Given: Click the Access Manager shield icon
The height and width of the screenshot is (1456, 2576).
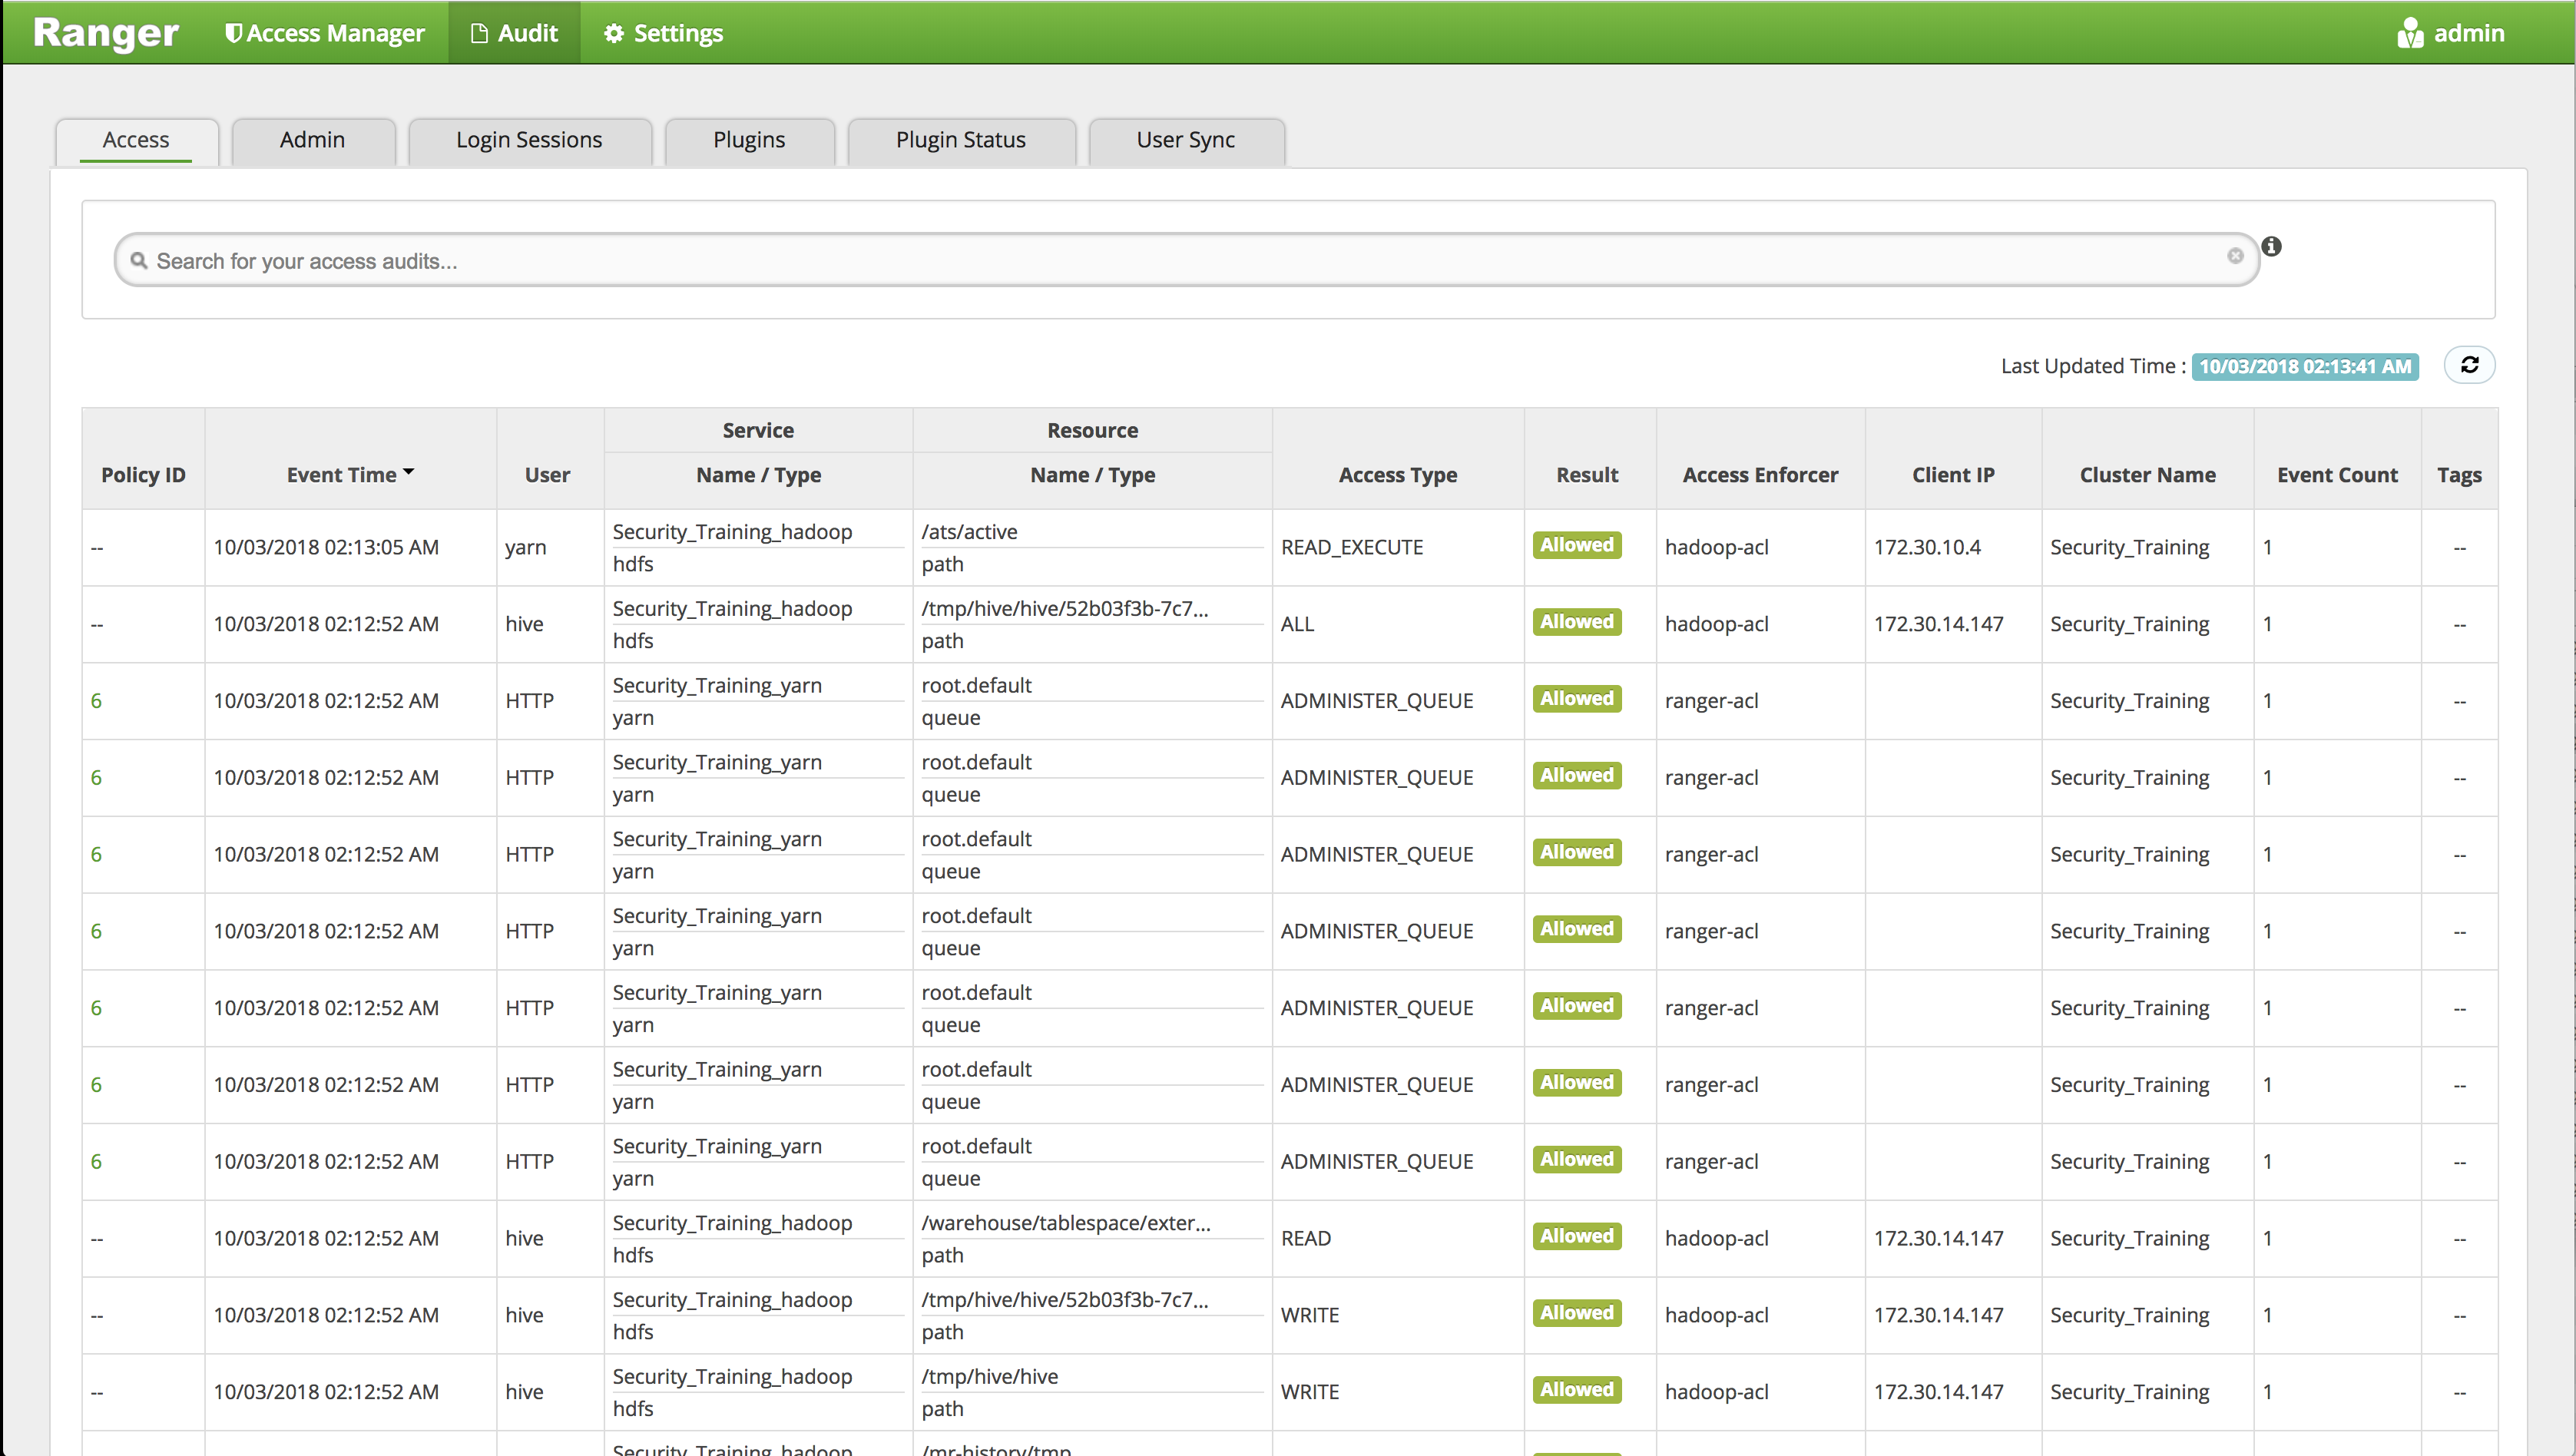Looking at the screenshot, I should coord(233,33).
